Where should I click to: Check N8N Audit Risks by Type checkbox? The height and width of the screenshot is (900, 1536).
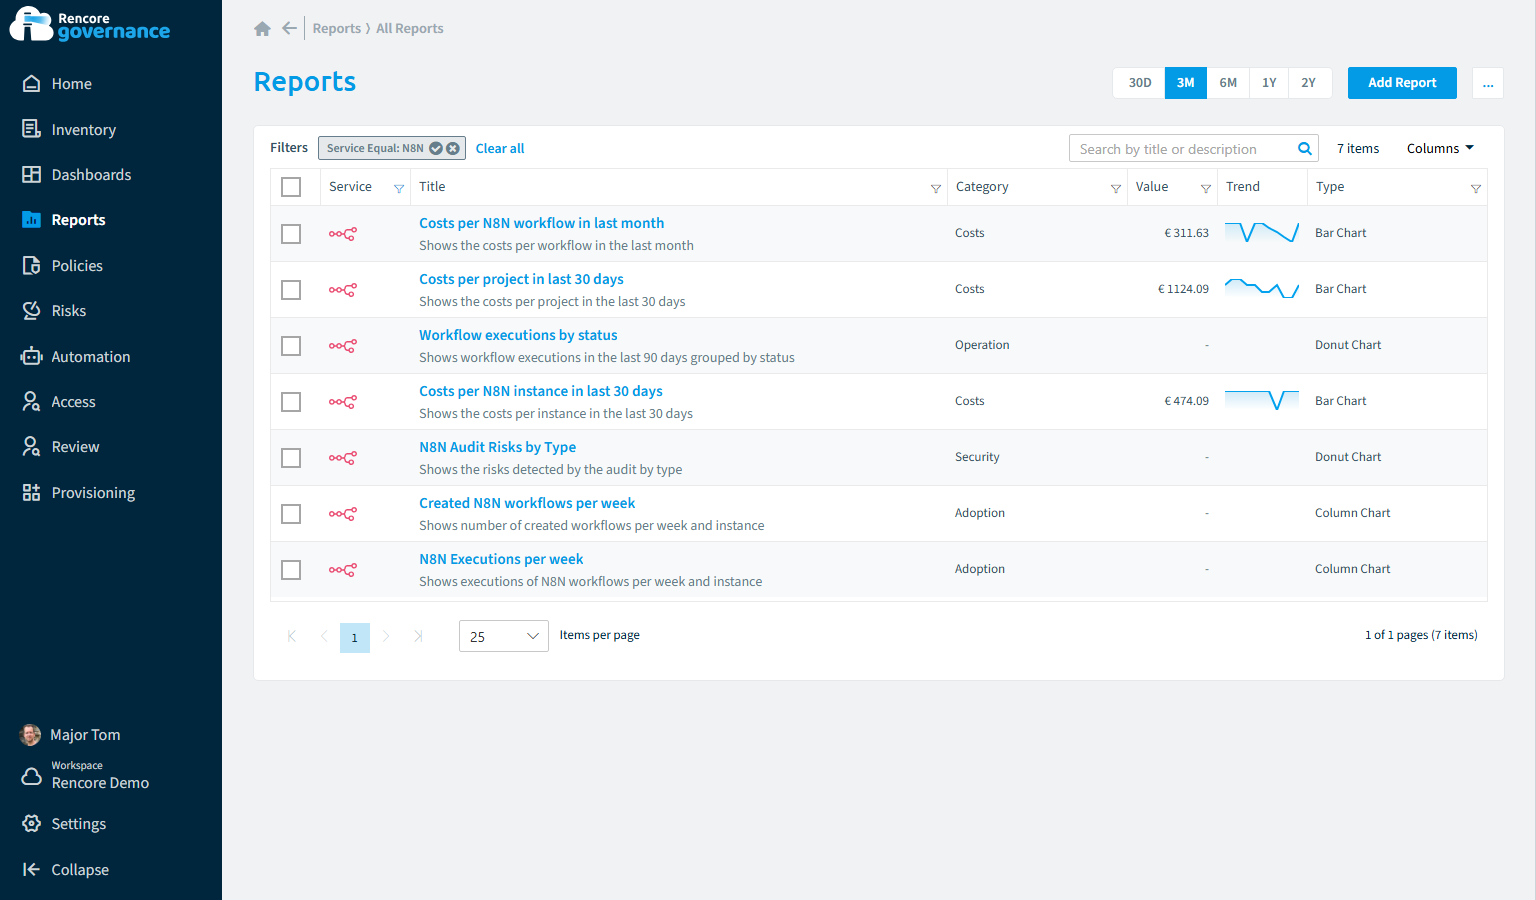(291, 458)
